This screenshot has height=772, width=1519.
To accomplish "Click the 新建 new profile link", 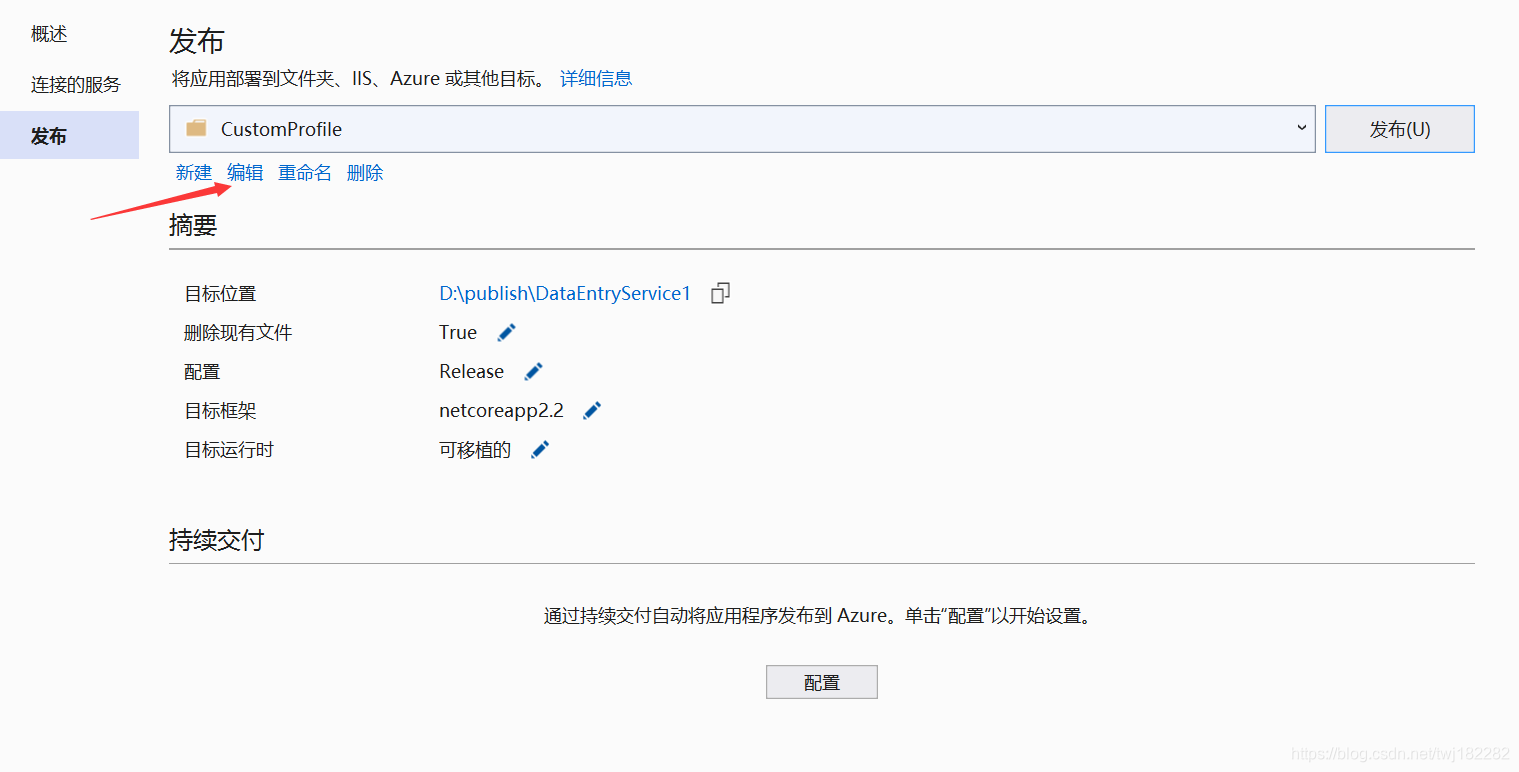I will 194,173.
